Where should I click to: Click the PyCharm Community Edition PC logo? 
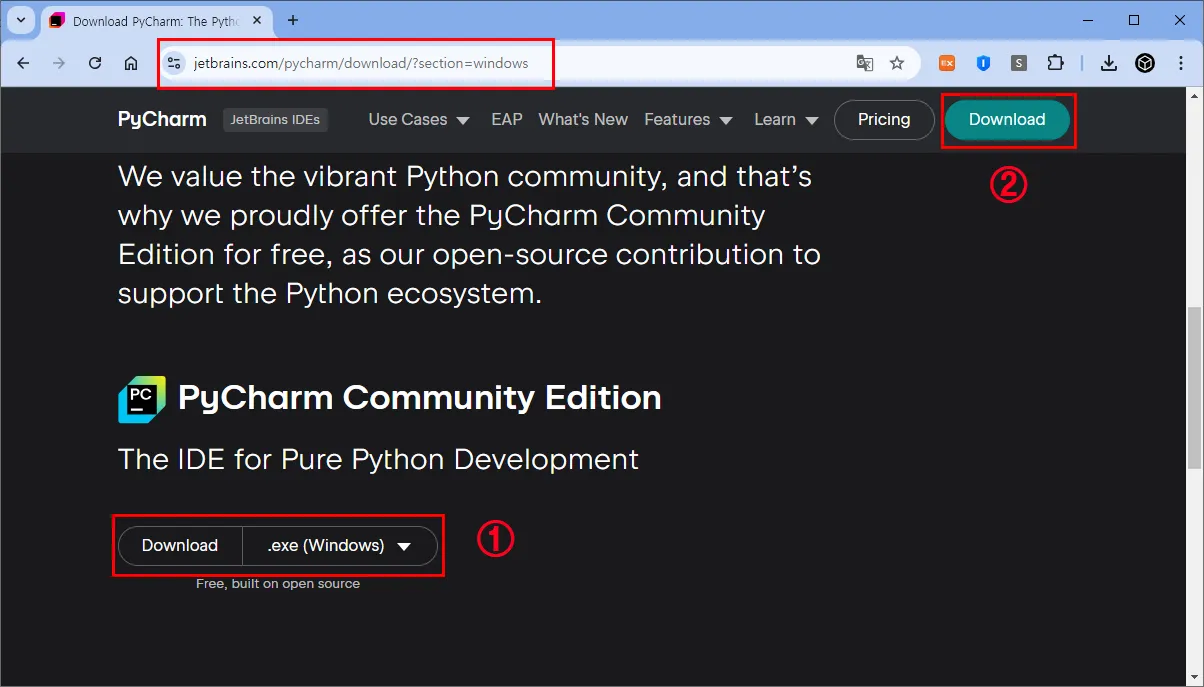[x=142, y=399]
